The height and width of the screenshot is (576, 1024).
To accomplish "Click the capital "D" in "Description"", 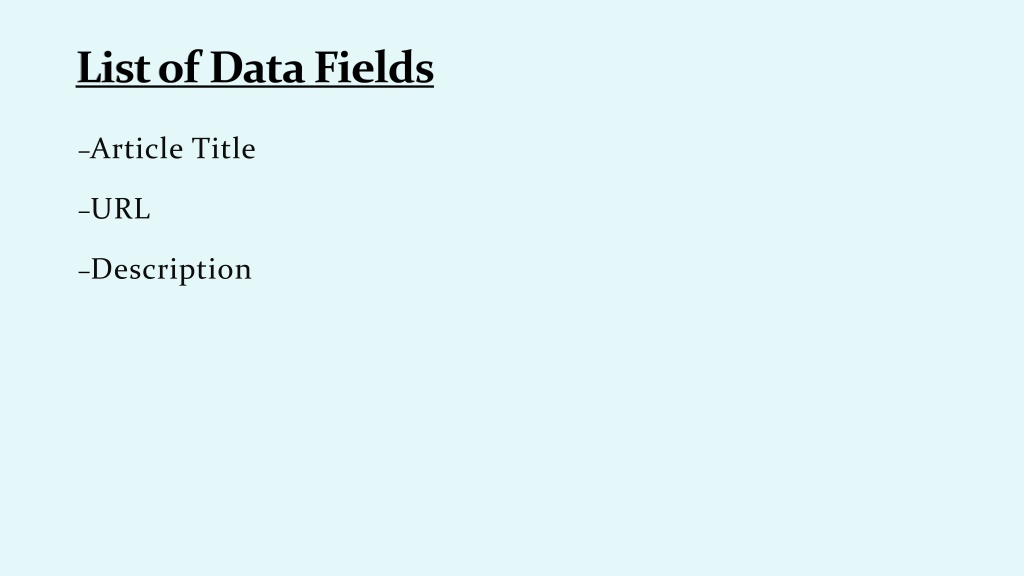I will coord(101,269).
